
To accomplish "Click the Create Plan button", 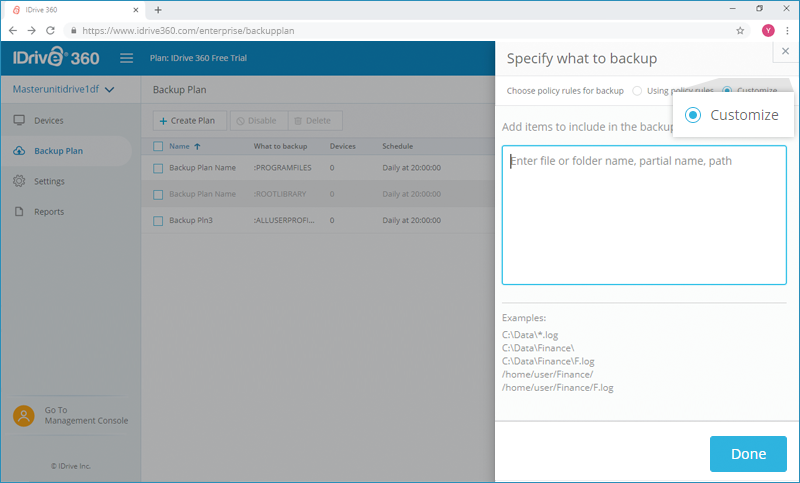I will (189, 121).
